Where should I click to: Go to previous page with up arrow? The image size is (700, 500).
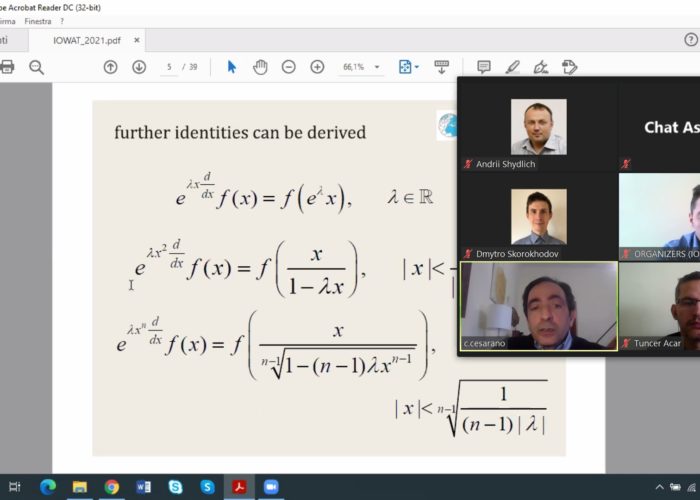click(x=111, y=67)
